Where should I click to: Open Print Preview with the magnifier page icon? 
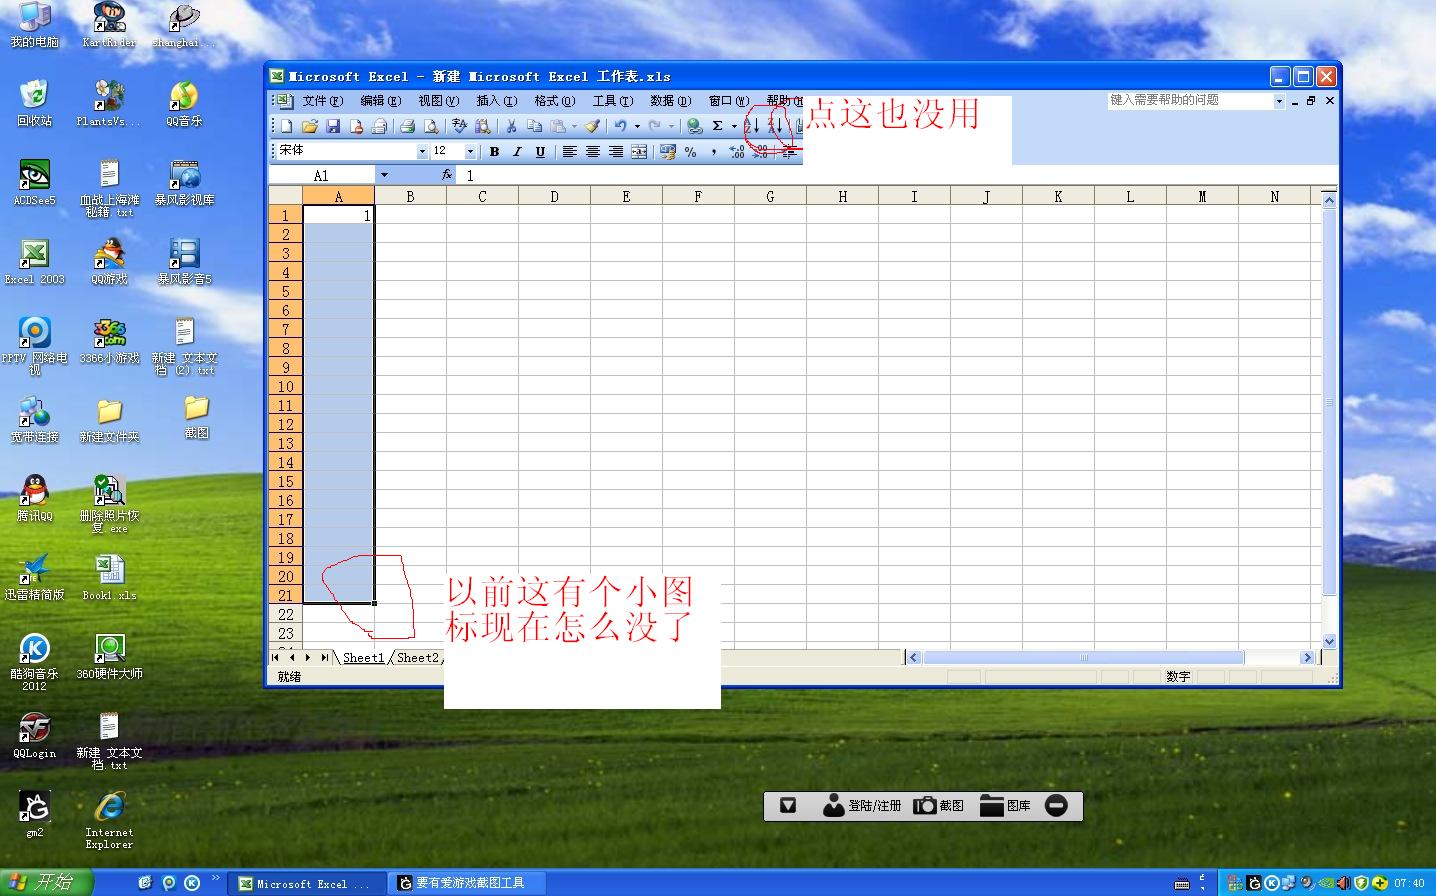[431, 126]
